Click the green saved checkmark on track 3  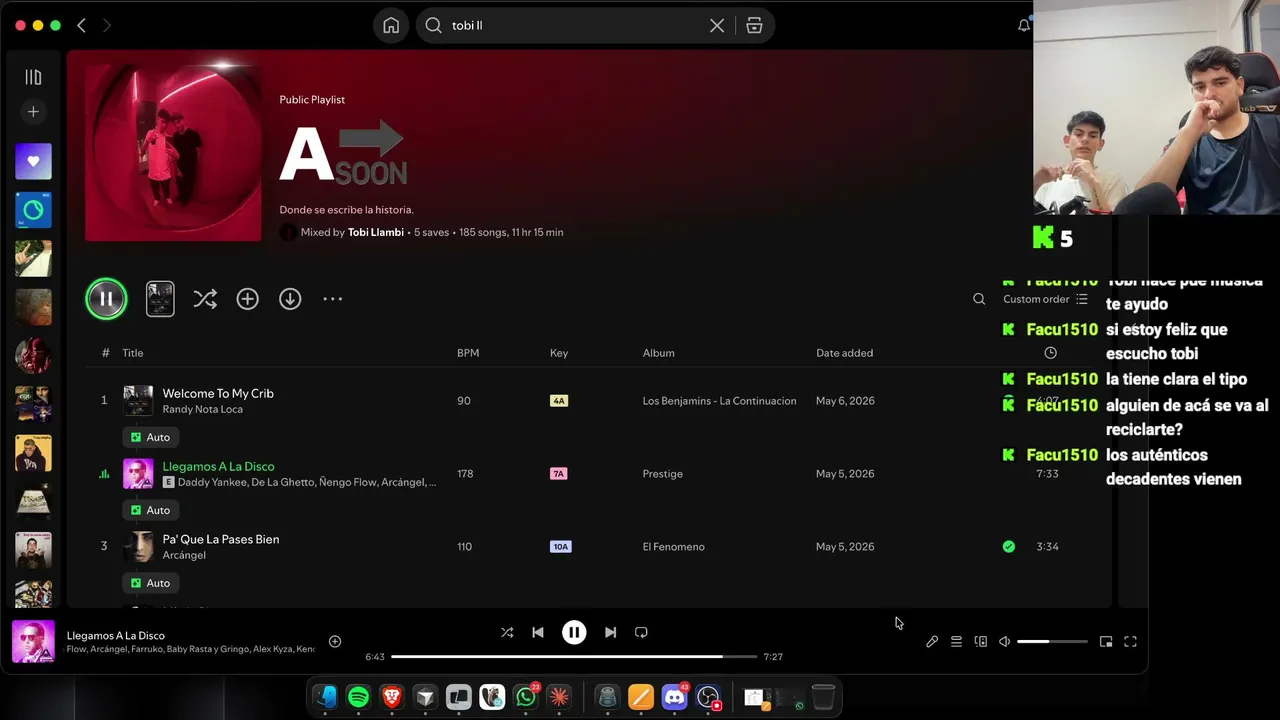(1008, 547)
